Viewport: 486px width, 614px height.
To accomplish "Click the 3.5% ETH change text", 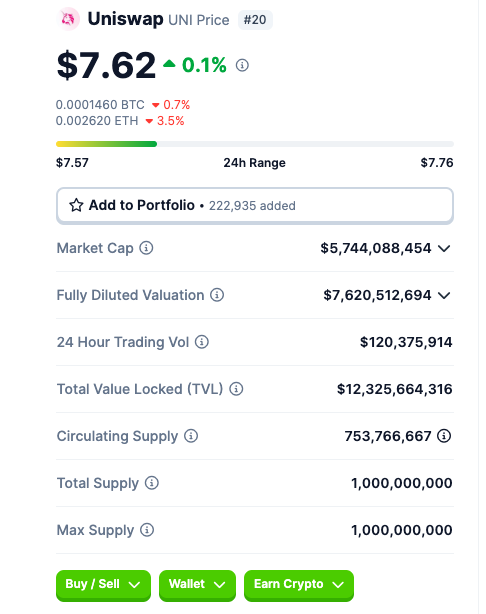I will [x=171, y=121].
